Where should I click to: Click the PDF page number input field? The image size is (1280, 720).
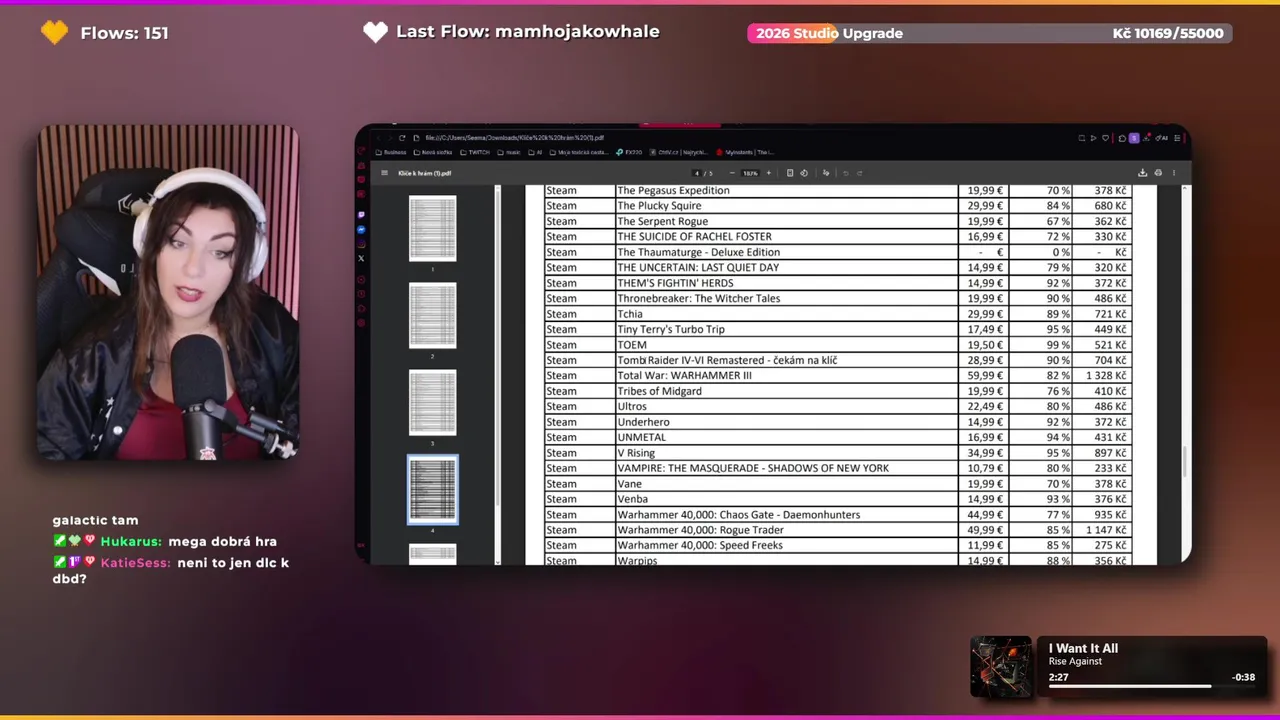click(697, 173)
